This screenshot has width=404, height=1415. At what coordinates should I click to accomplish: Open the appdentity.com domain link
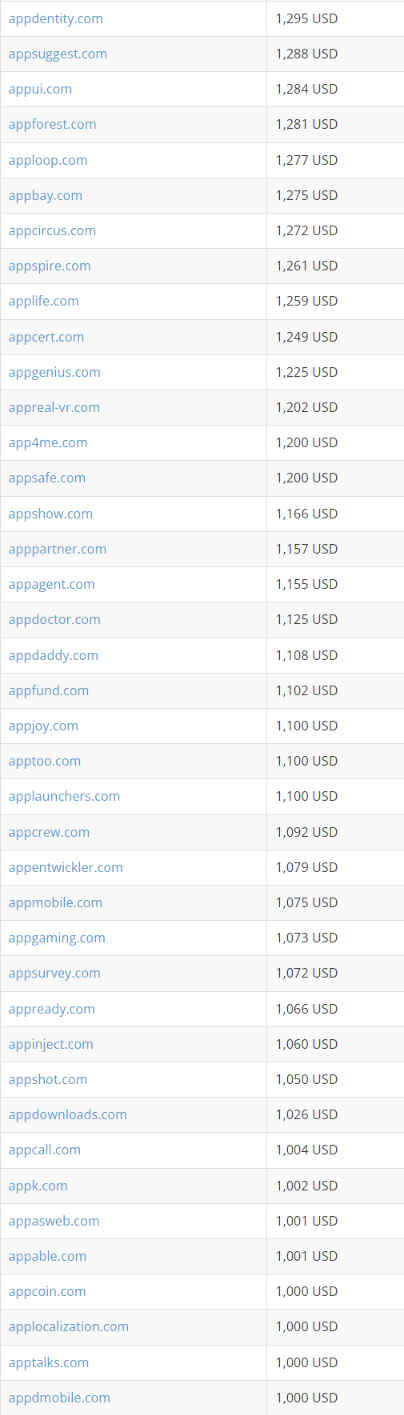55,19
